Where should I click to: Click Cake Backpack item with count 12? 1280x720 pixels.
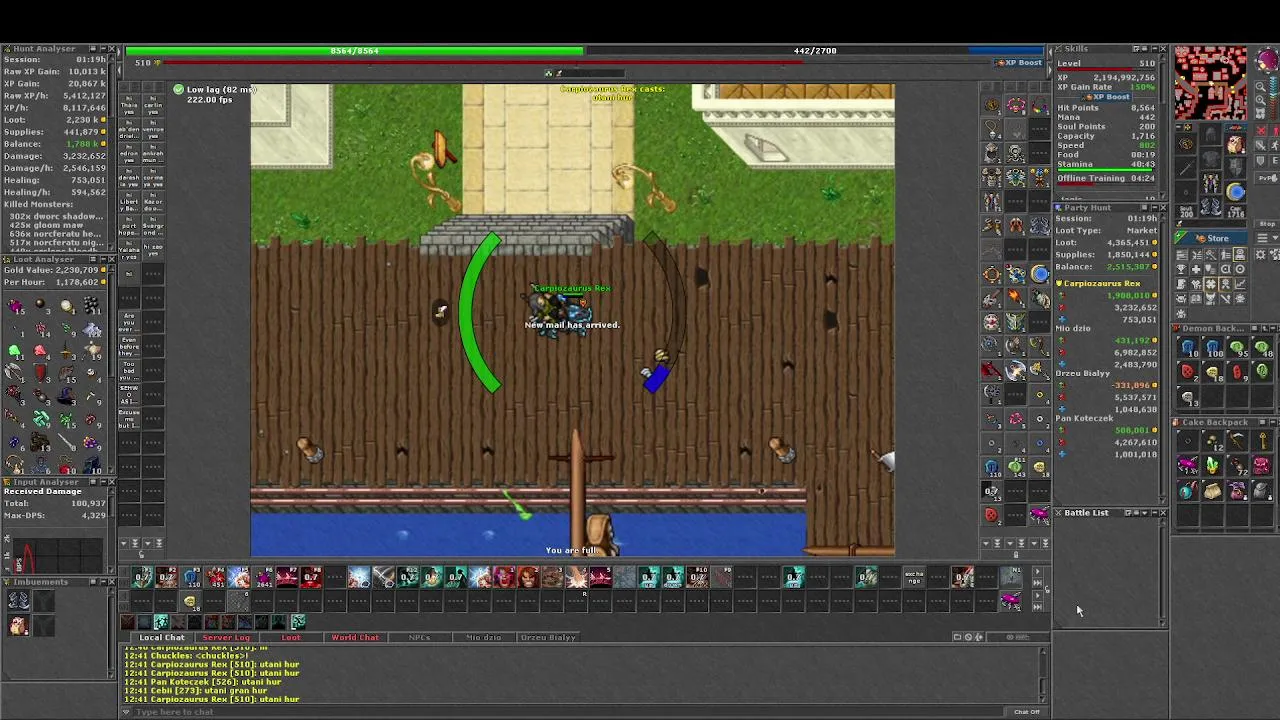pyautogui.click(x=1212, y=440)
